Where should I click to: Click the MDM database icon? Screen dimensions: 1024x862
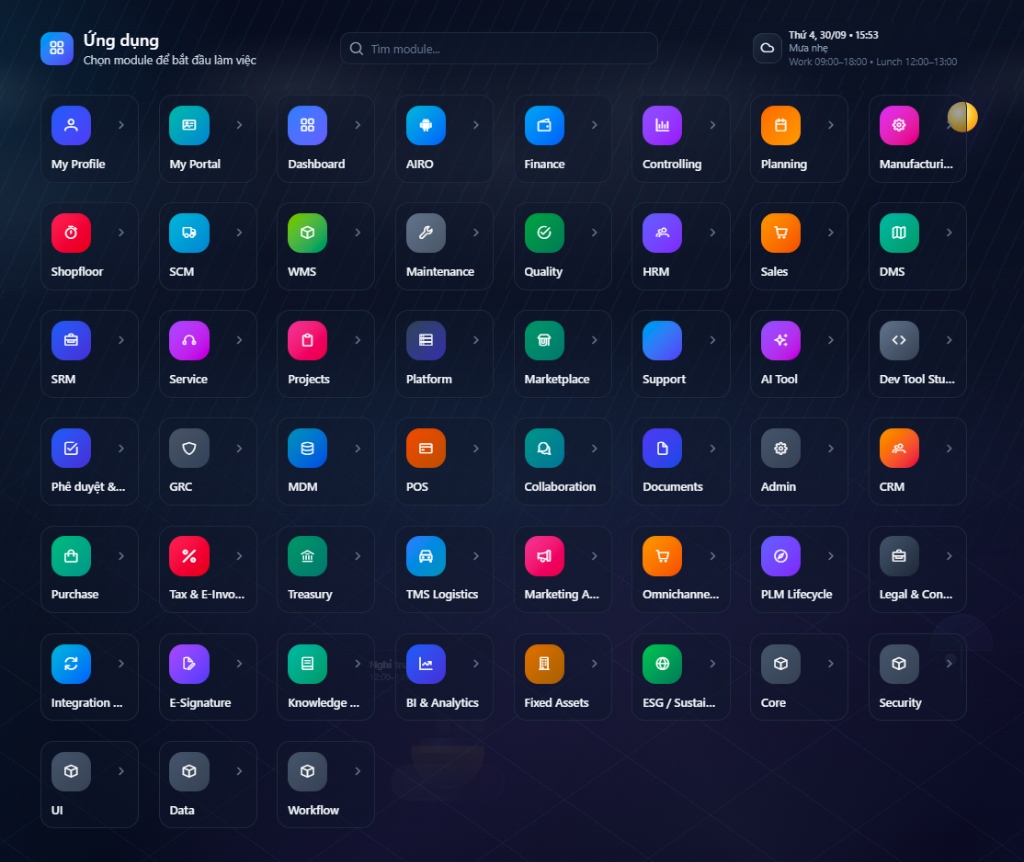[x=308, y=448]
